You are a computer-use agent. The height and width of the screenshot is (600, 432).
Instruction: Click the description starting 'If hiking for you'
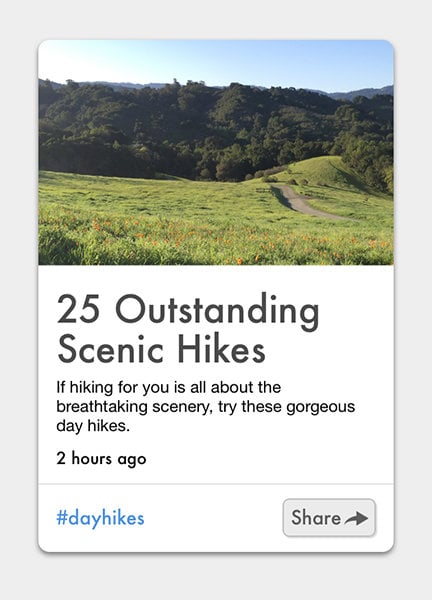[x=205, y=406]
